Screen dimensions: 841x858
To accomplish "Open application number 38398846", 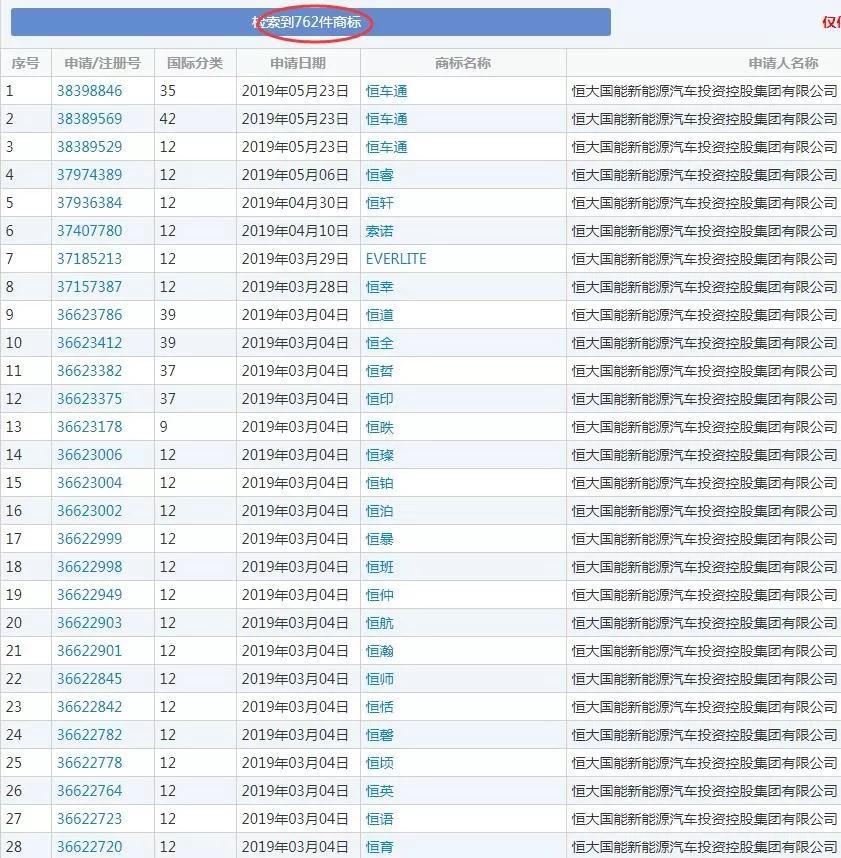I will point(89,91).
